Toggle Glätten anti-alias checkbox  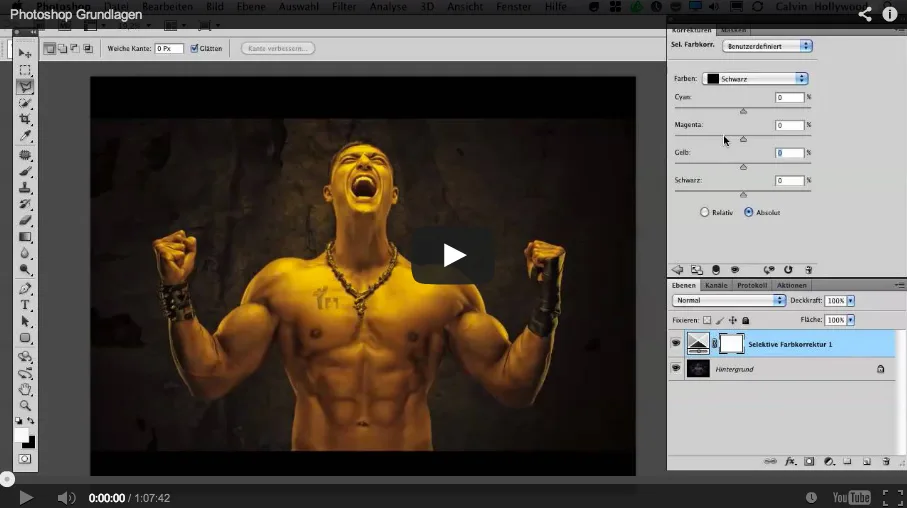tap(194, 49)
